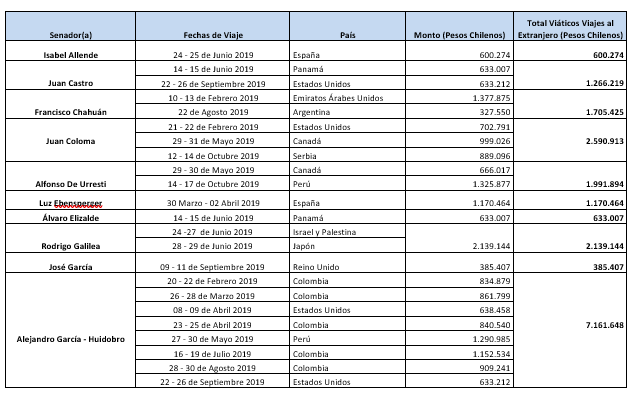Select the Alejandro García - Huidobro cell
Screen dimensions: 637x396
[71, 330]
